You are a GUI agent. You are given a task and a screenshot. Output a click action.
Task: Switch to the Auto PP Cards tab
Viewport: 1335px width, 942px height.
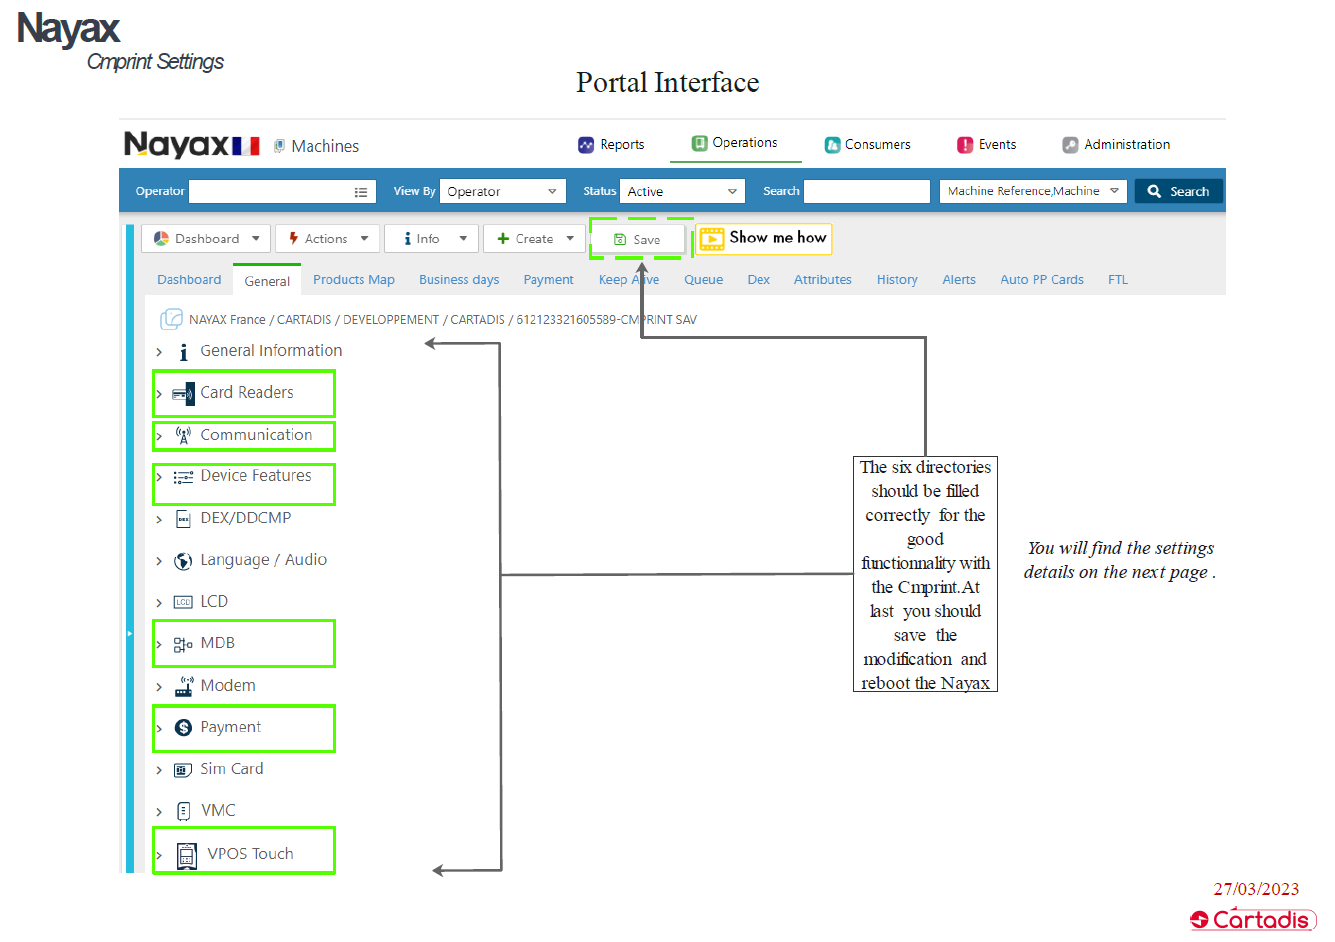1042,280
